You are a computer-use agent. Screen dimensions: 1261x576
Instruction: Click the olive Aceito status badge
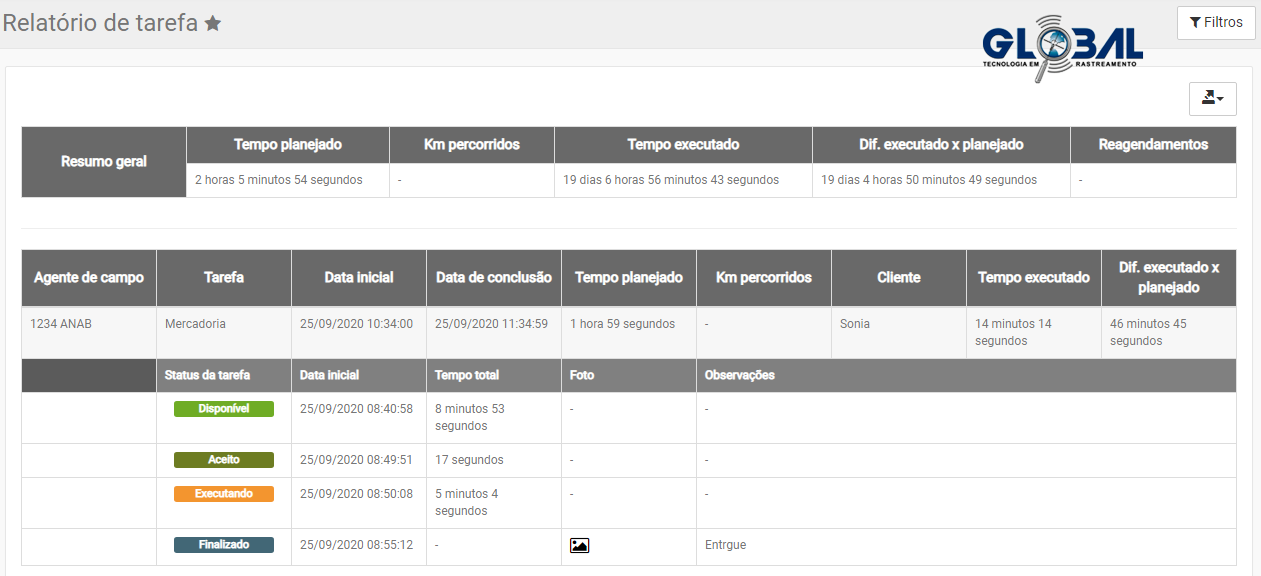tap(224, 460)
